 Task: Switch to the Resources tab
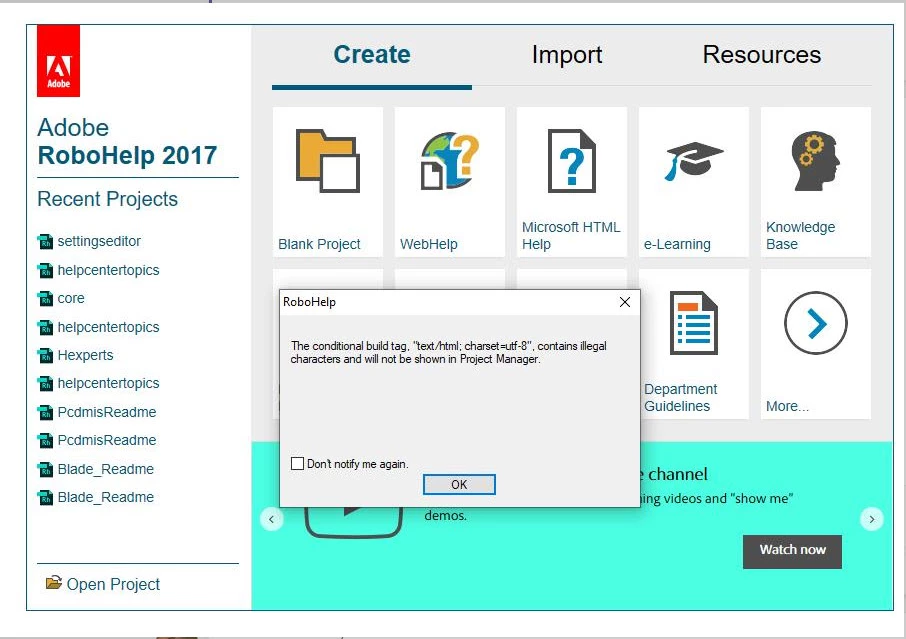[x=762, y=55]
